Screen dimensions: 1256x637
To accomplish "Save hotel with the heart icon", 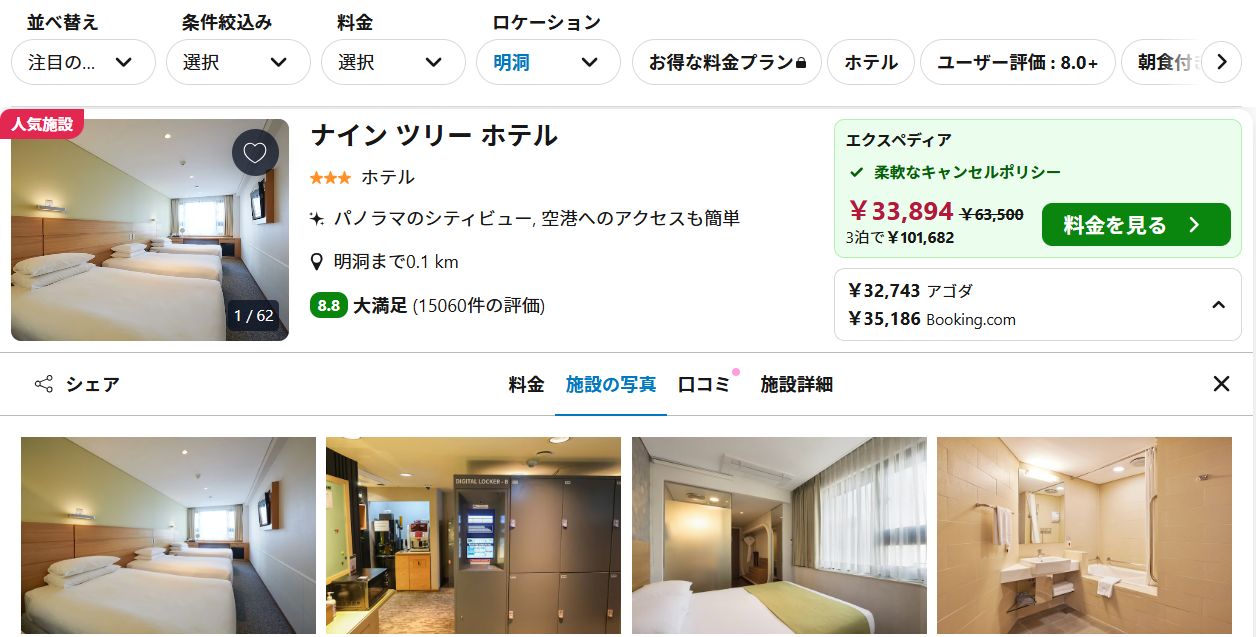I will (255, 153).
